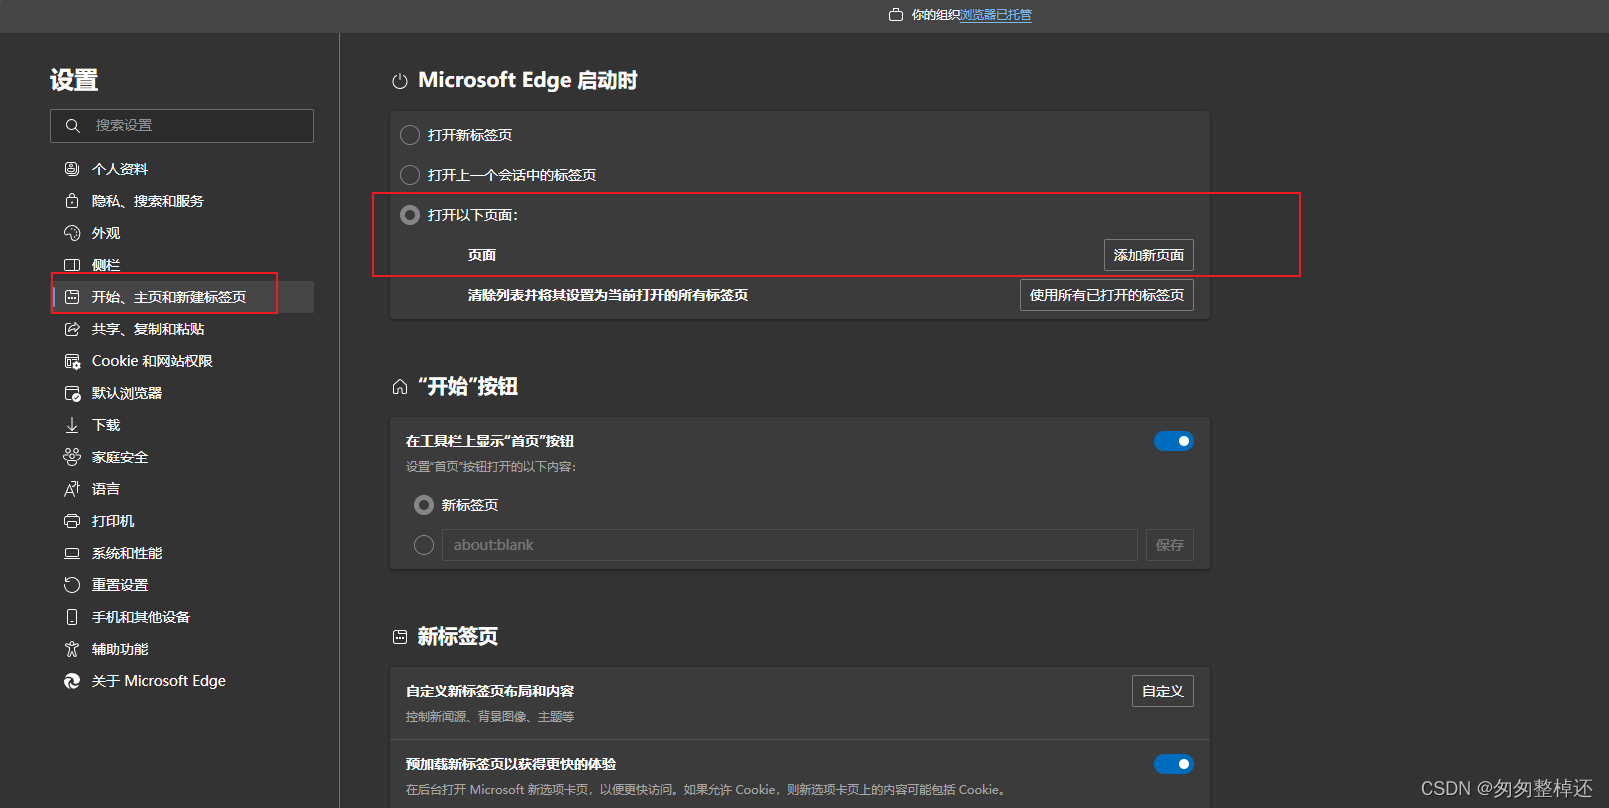1609x808 pixels.
Task: Click the 默认浏览器 icon
Action: 72,393
